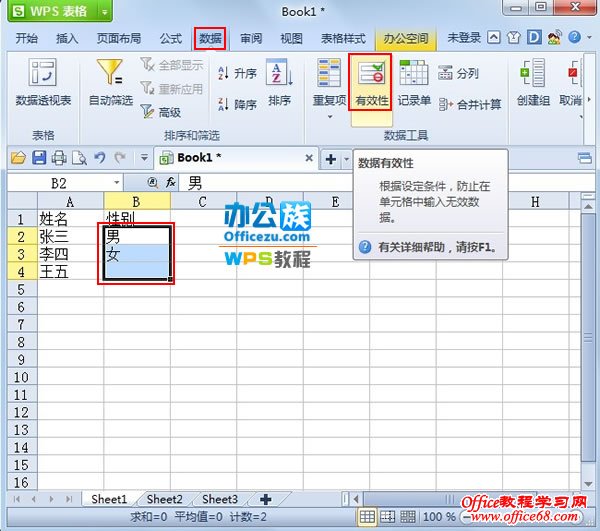Viewport: 600px width, 531px height.
Task: Click the skin shirt icon in title ribbon
Action: coord(514,37)
